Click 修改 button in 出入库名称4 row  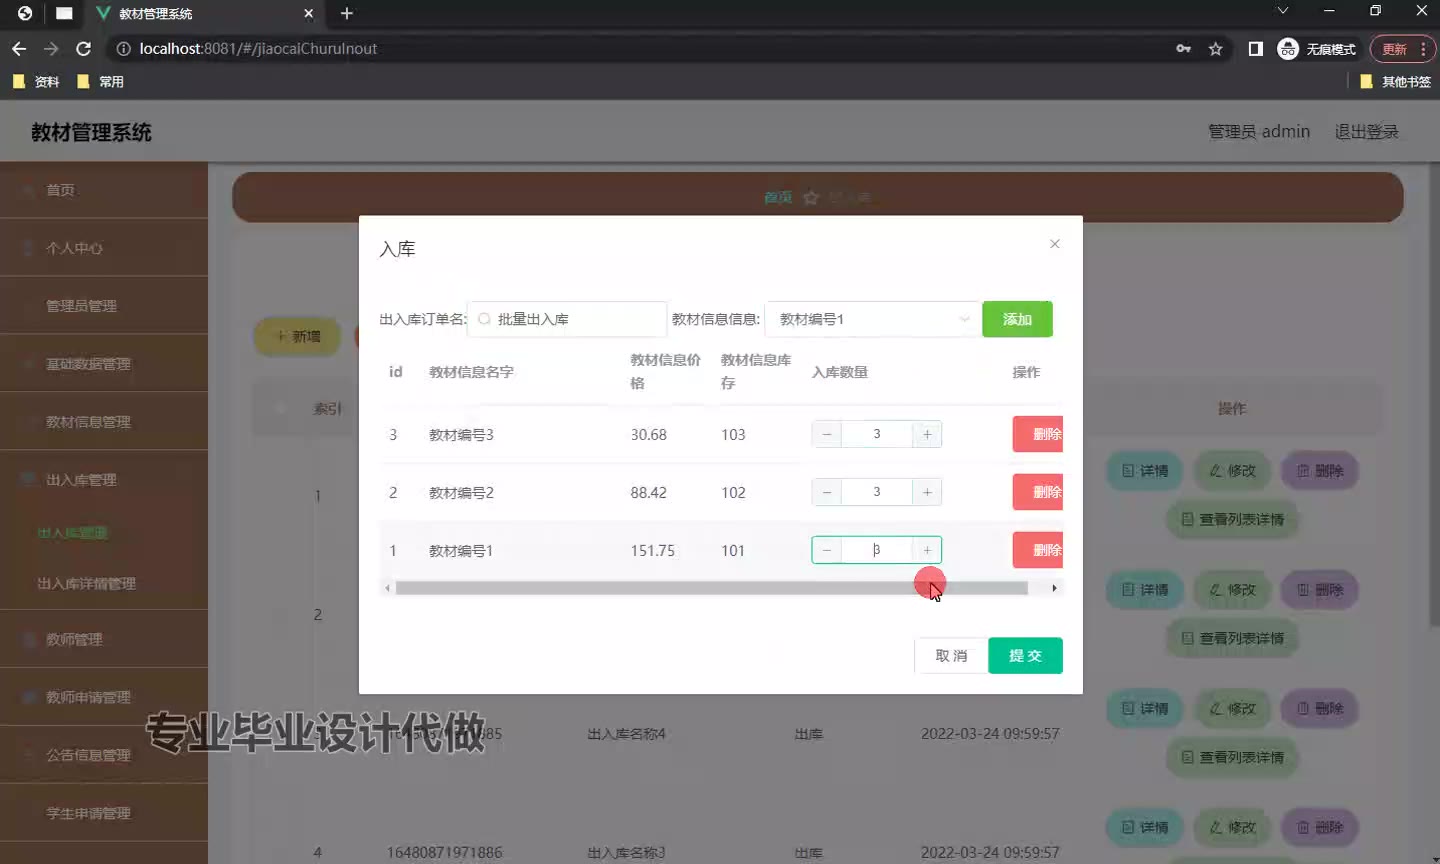[1232, 709]
